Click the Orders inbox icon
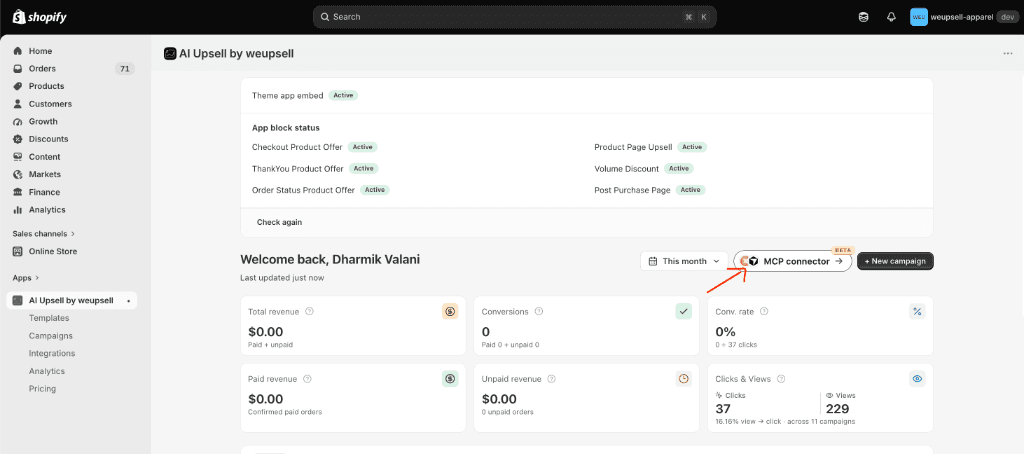Image resolution: width=1024 pixels, height=454 pixels. 18,69
